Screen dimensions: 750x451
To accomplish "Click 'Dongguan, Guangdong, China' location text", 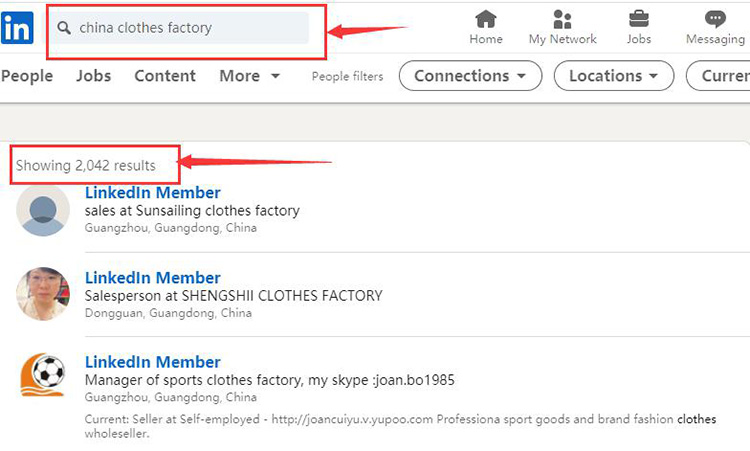I will [x=168, y=313].
